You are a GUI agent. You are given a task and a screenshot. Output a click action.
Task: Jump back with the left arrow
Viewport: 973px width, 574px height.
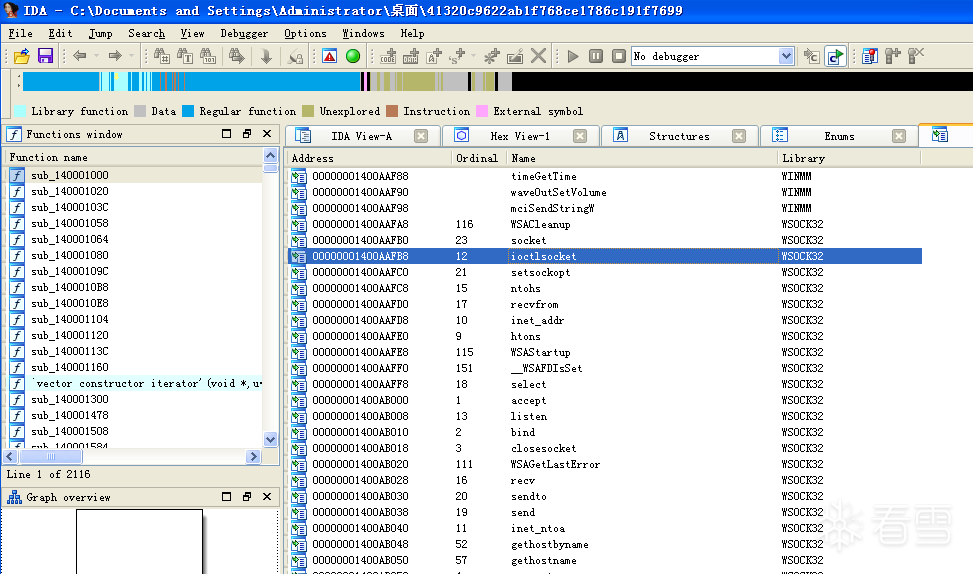tap(79, 56)
